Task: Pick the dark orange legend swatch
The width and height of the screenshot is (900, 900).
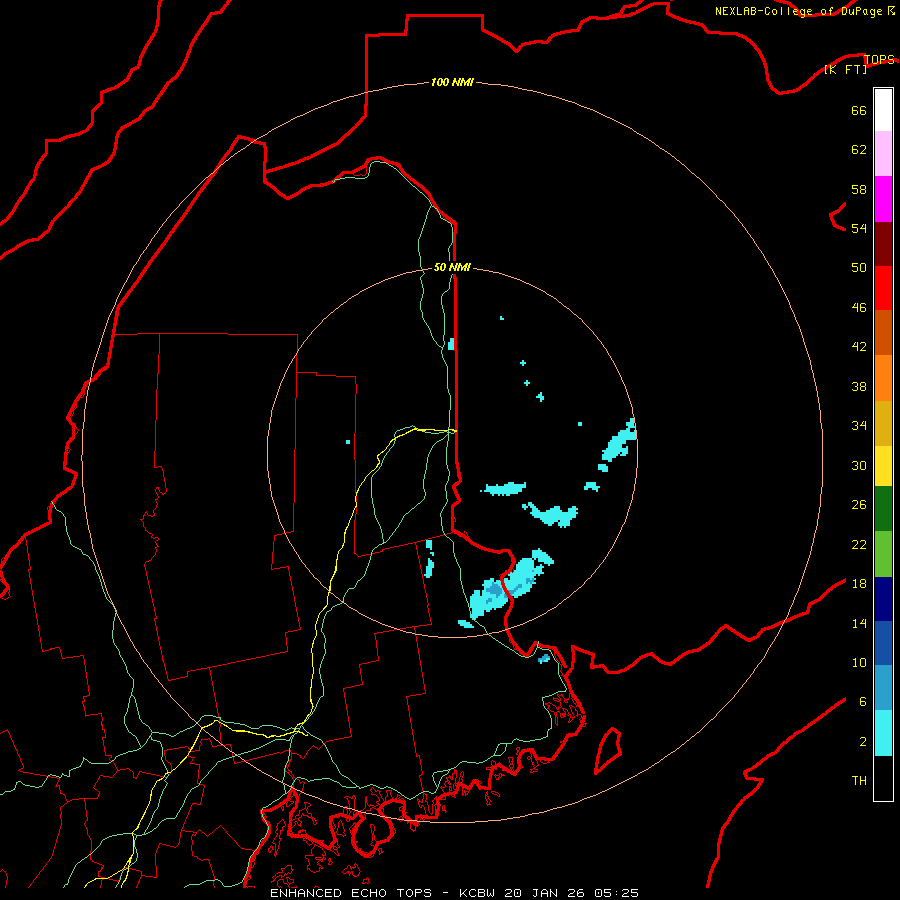Action: click(x=883, y=332)
